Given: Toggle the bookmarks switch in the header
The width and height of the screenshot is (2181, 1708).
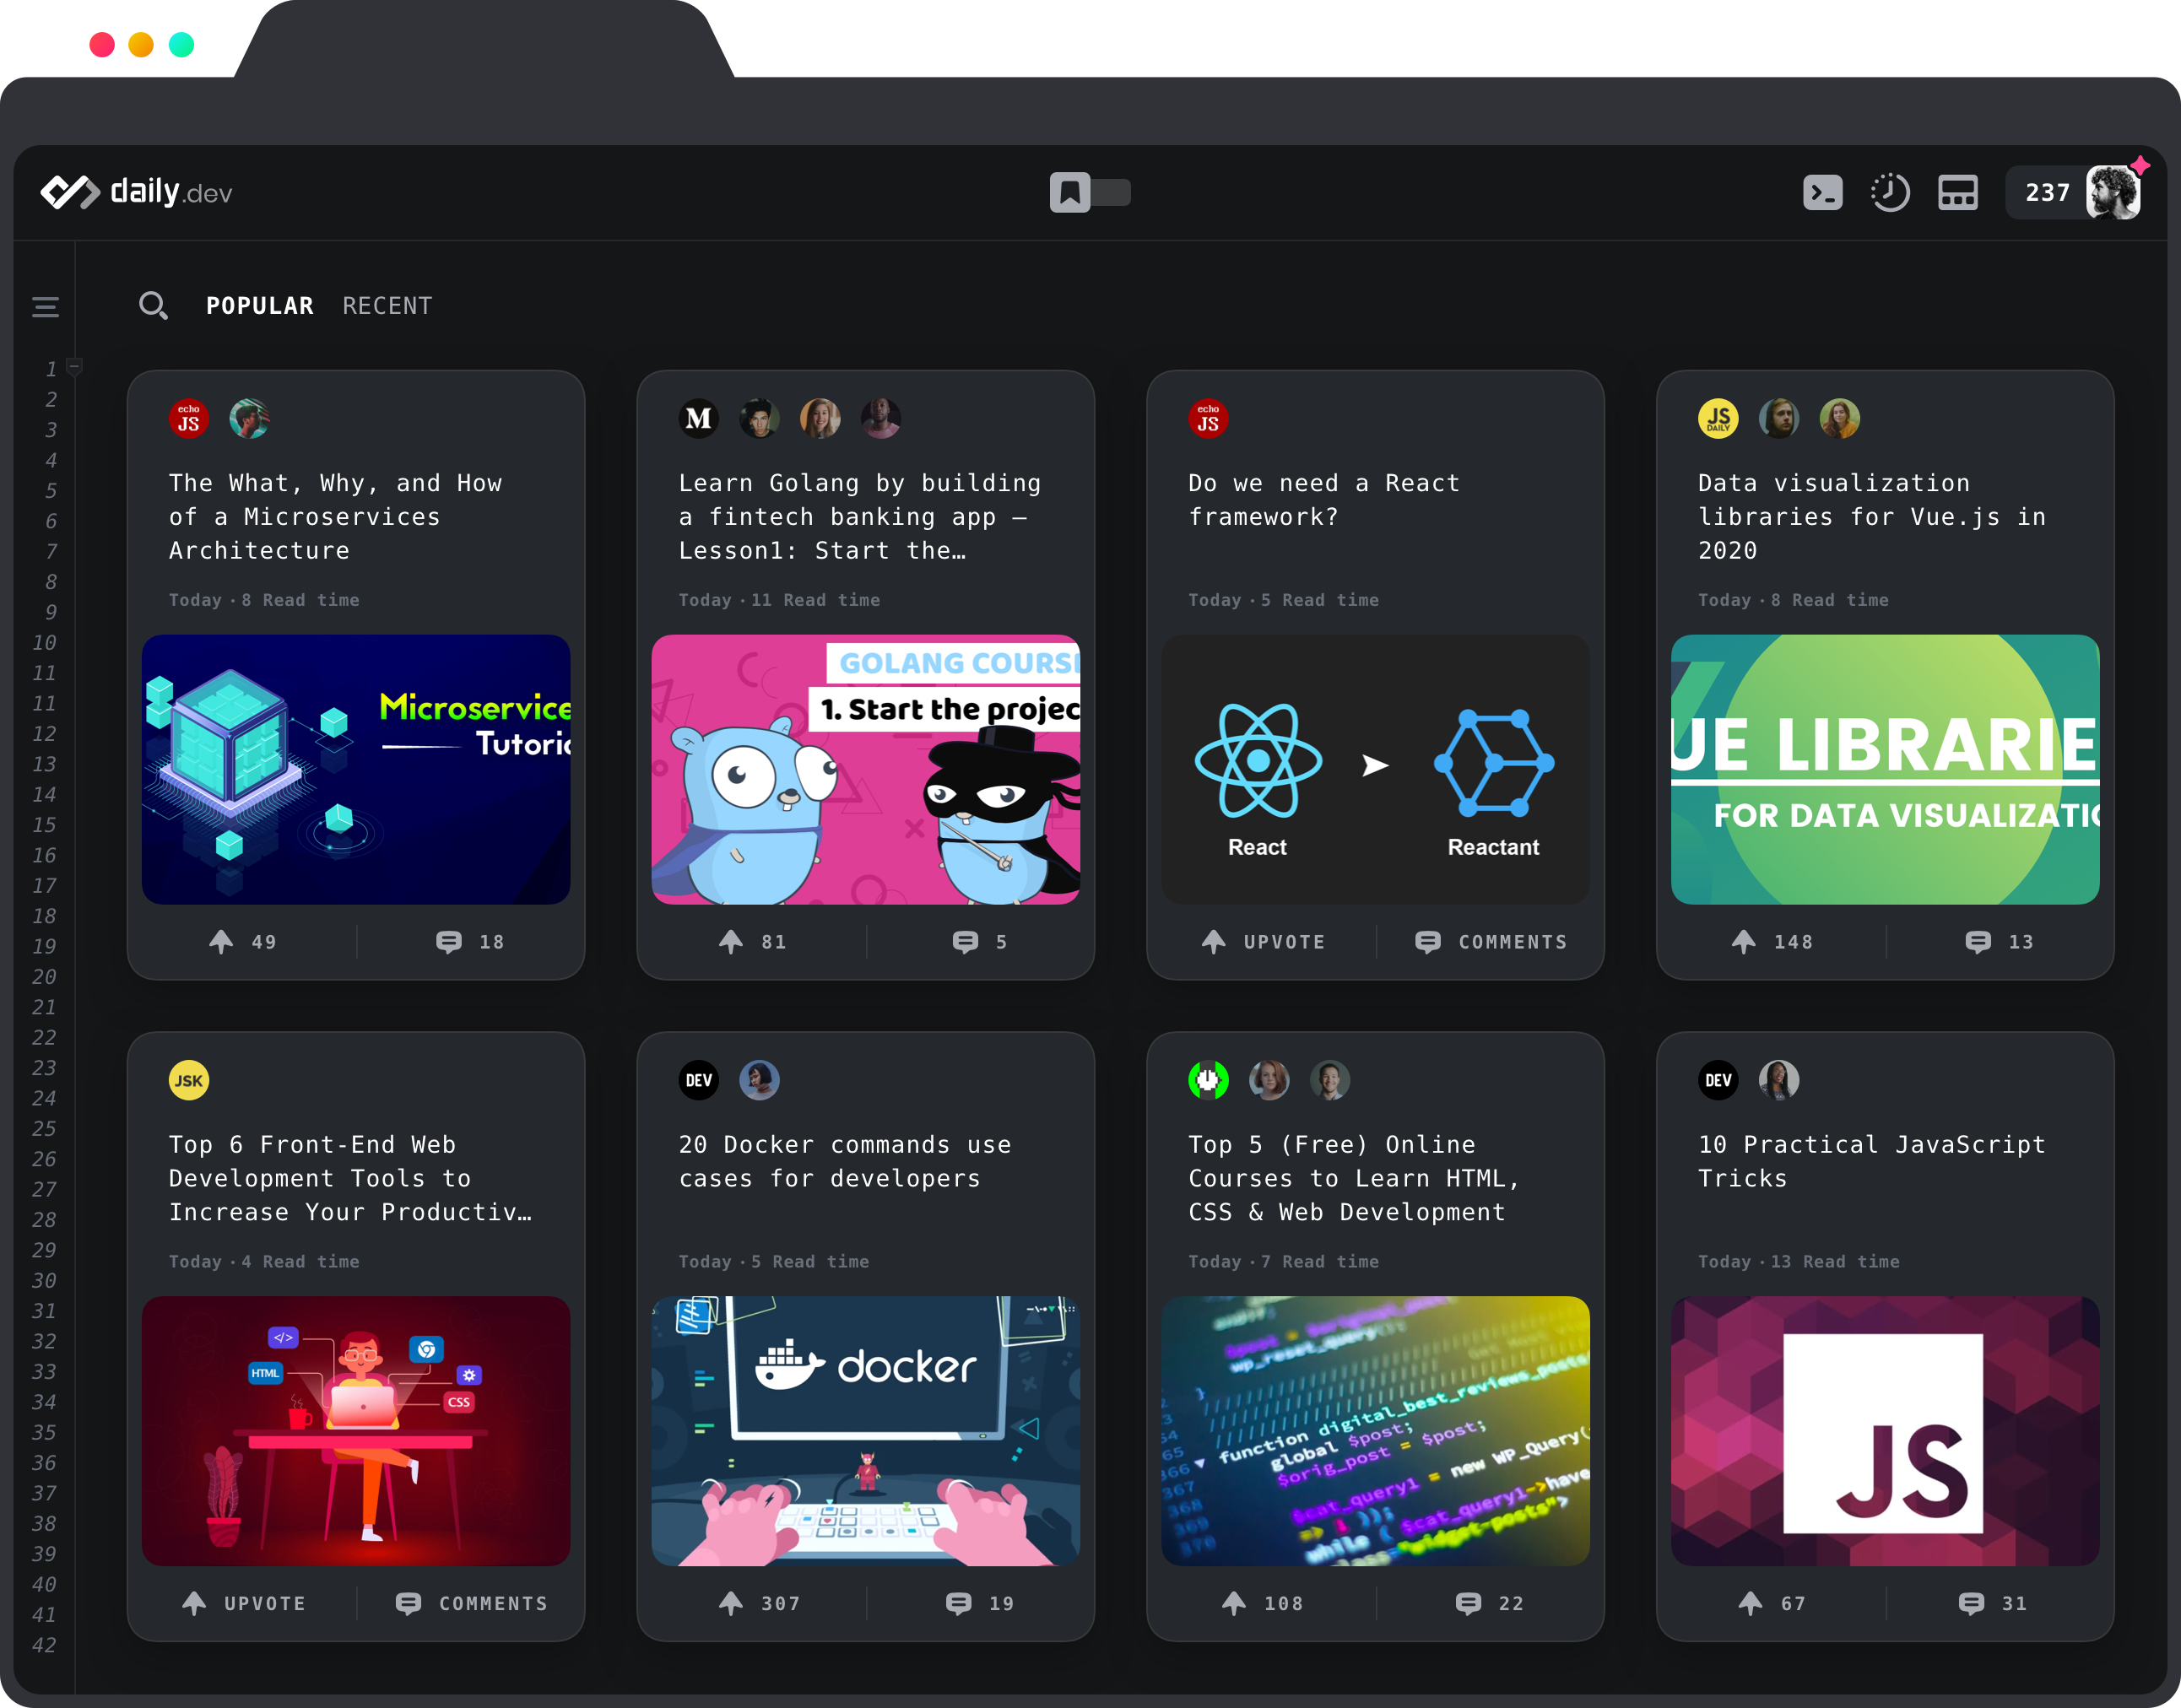Looking at the screenshot, I should coord(1090,192).
